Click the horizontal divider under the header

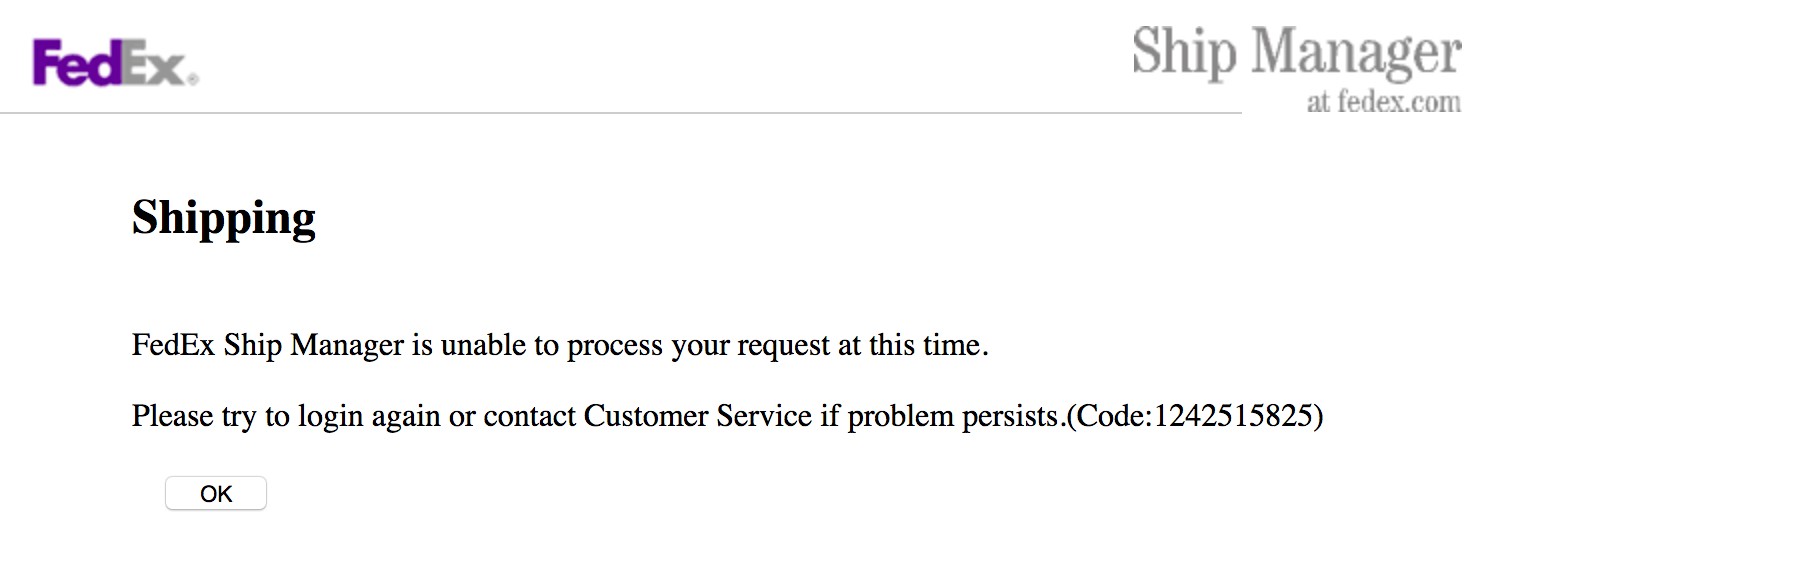point(620,113)
